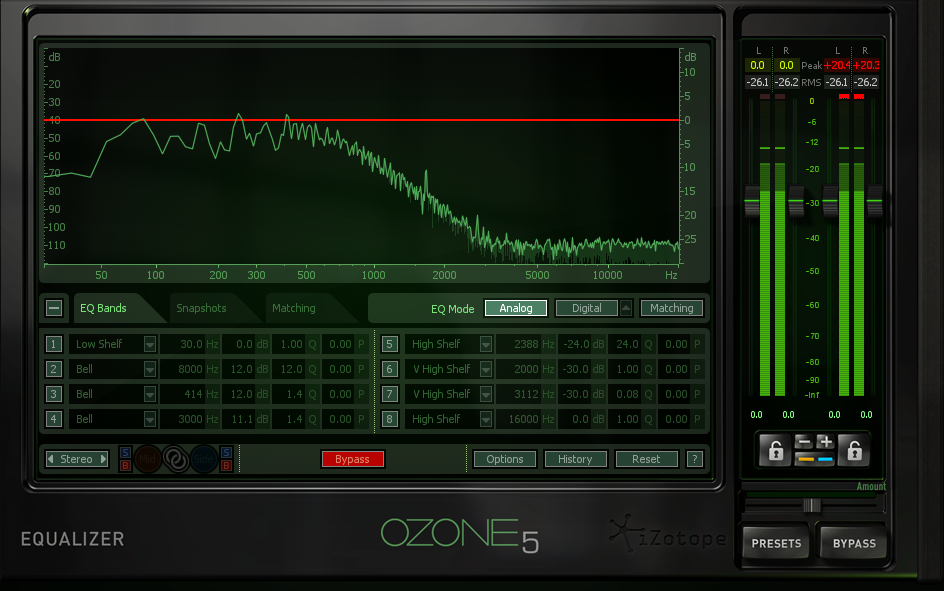Image resolution: width=944 pixels, height=591 pixels.
Task: Select the Mid channel circle
Action: (148, 459)
